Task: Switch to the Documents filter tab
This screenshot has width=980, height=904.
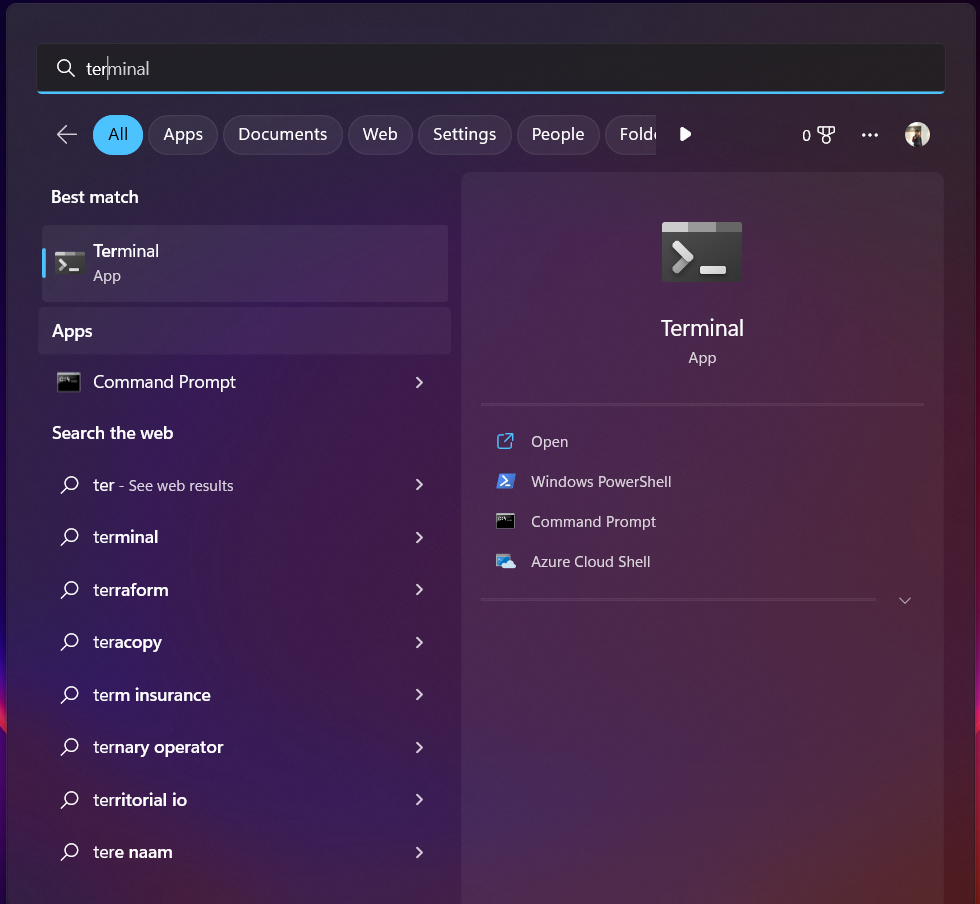Action: 282,134
